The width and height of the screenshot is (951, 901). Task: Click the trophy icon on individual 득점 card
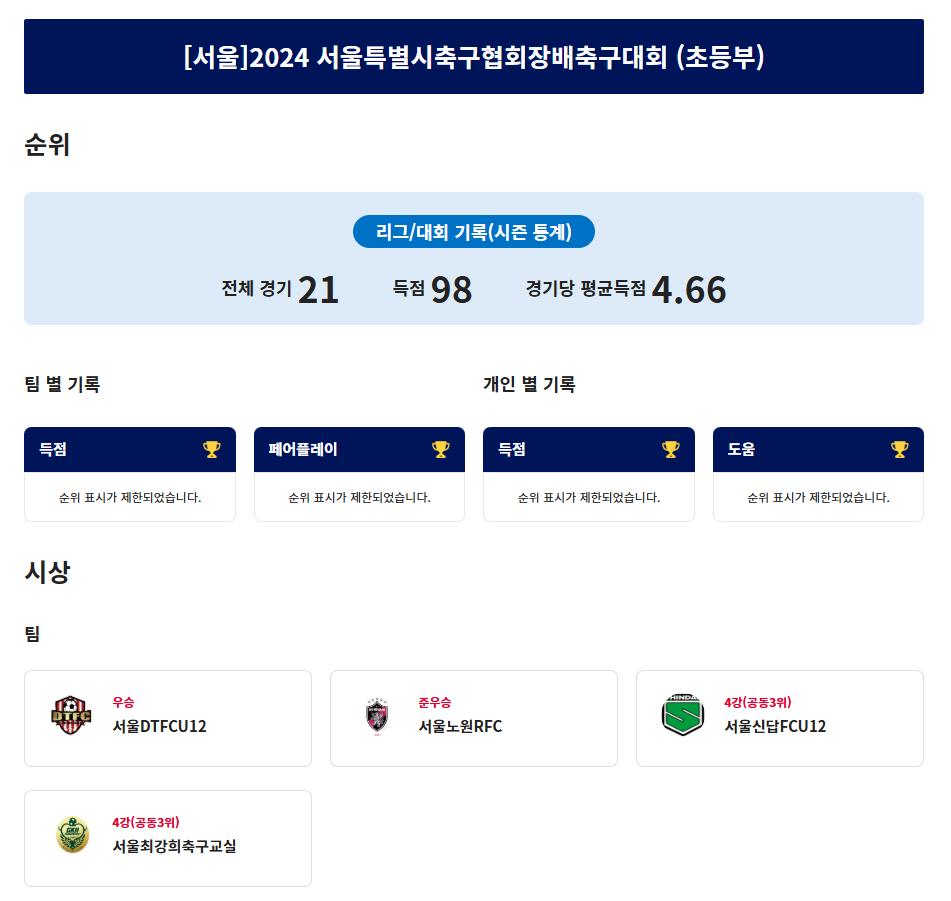point(670,449)
